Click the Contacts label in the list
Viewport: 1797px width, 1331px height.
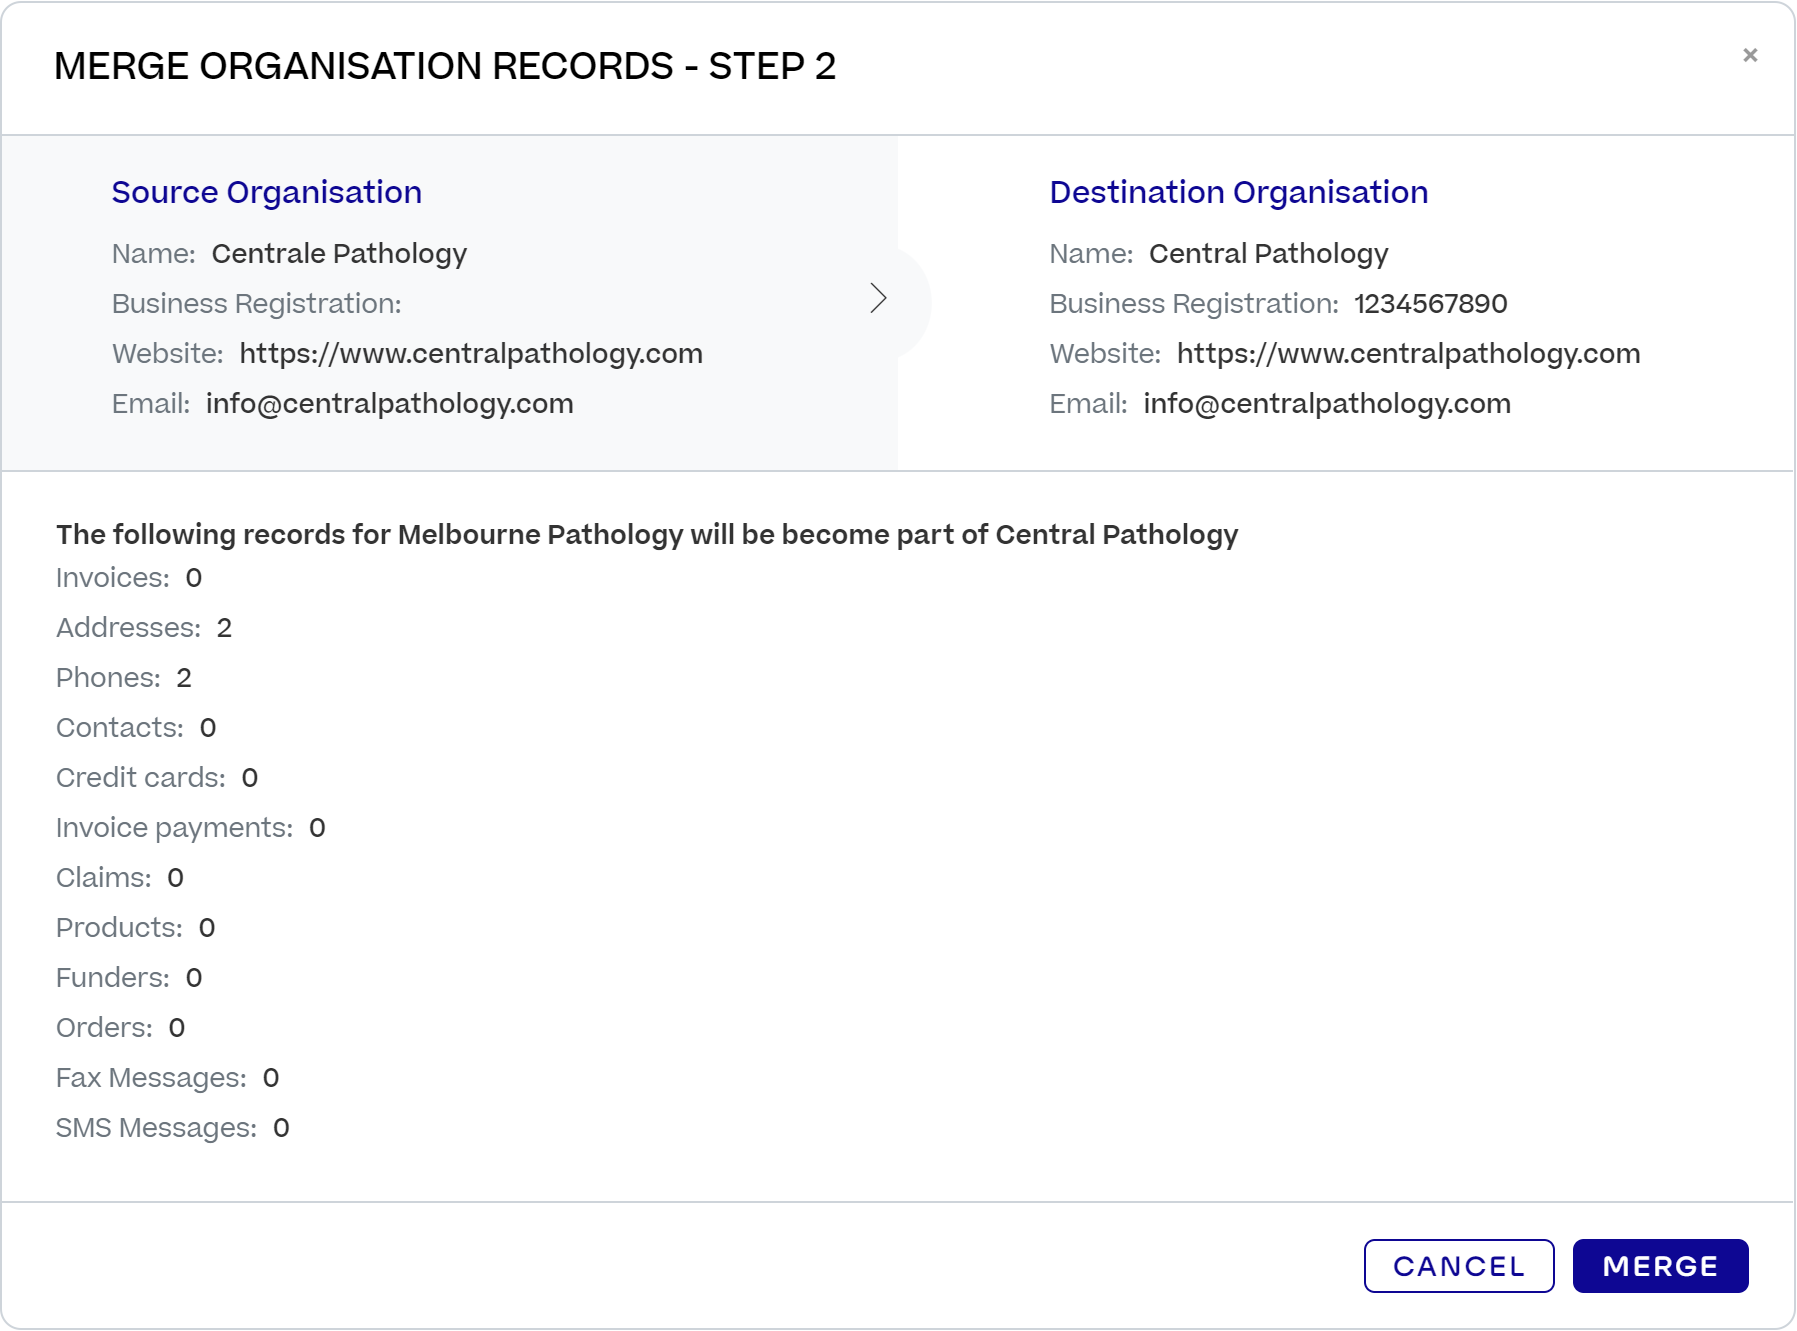click(x=118, y=727)
